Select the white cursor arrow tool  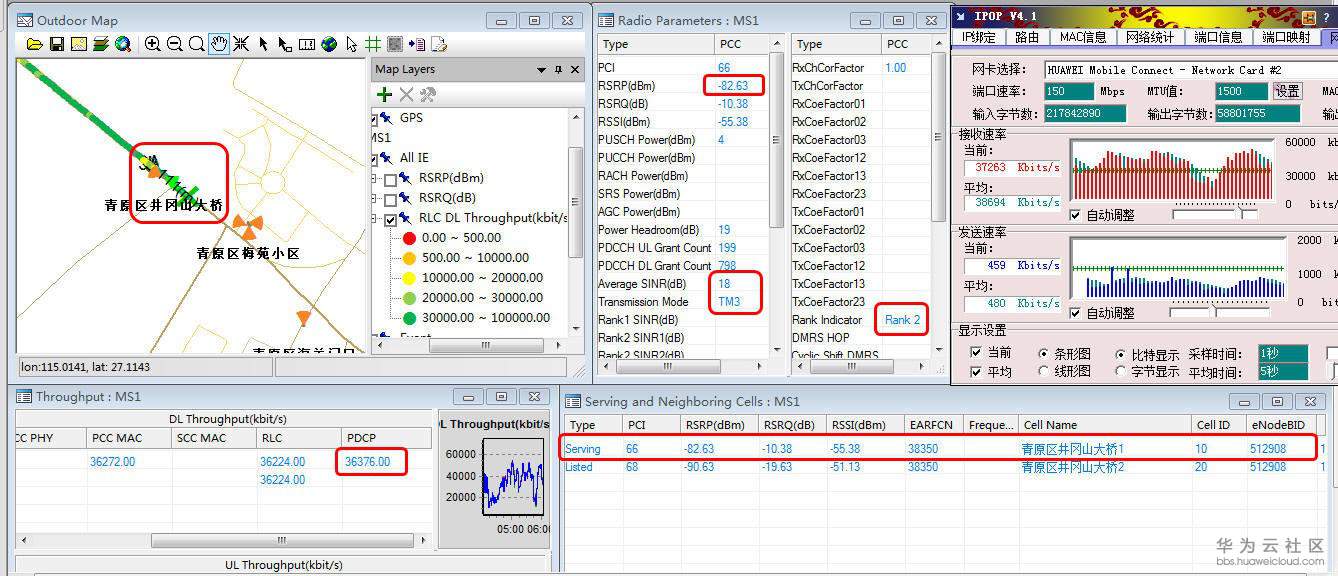click(351, 44)
